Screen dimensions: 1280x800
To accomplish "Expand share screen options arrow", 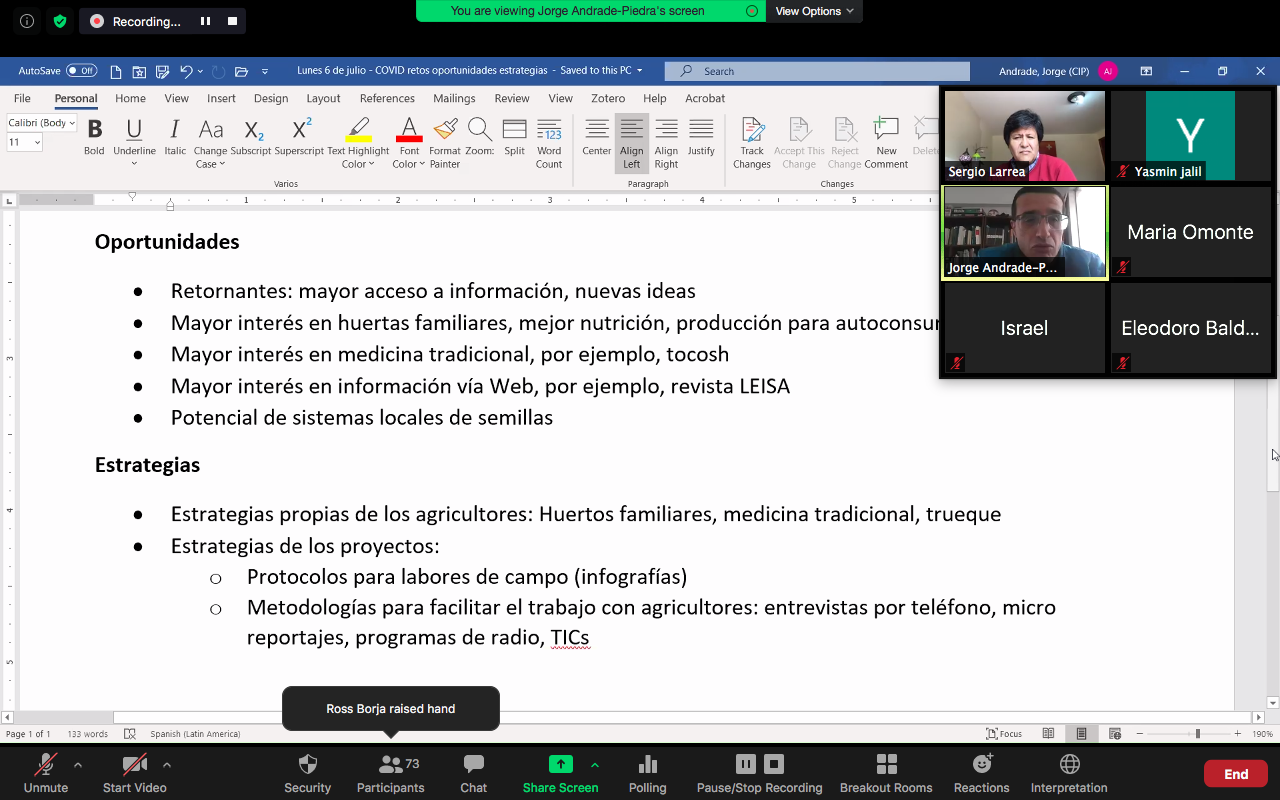I will (x=595, y=765).
